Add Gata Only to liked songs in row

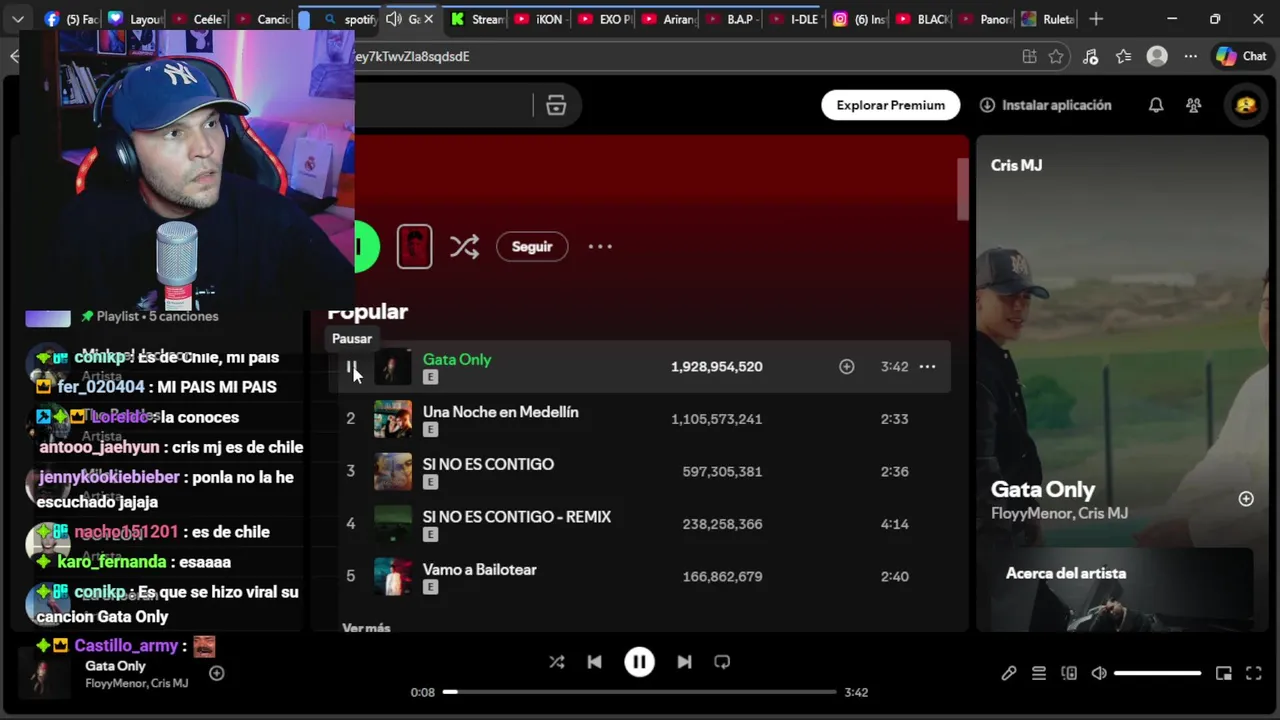846,367
